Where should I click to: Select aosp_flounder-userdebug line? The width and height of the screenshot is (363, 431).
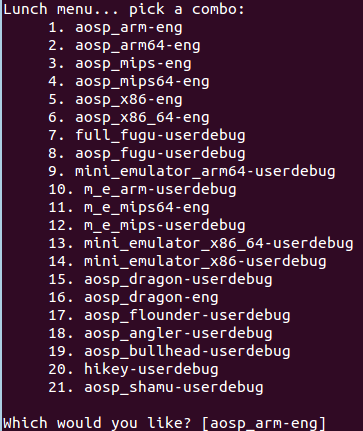click(187, 316)
